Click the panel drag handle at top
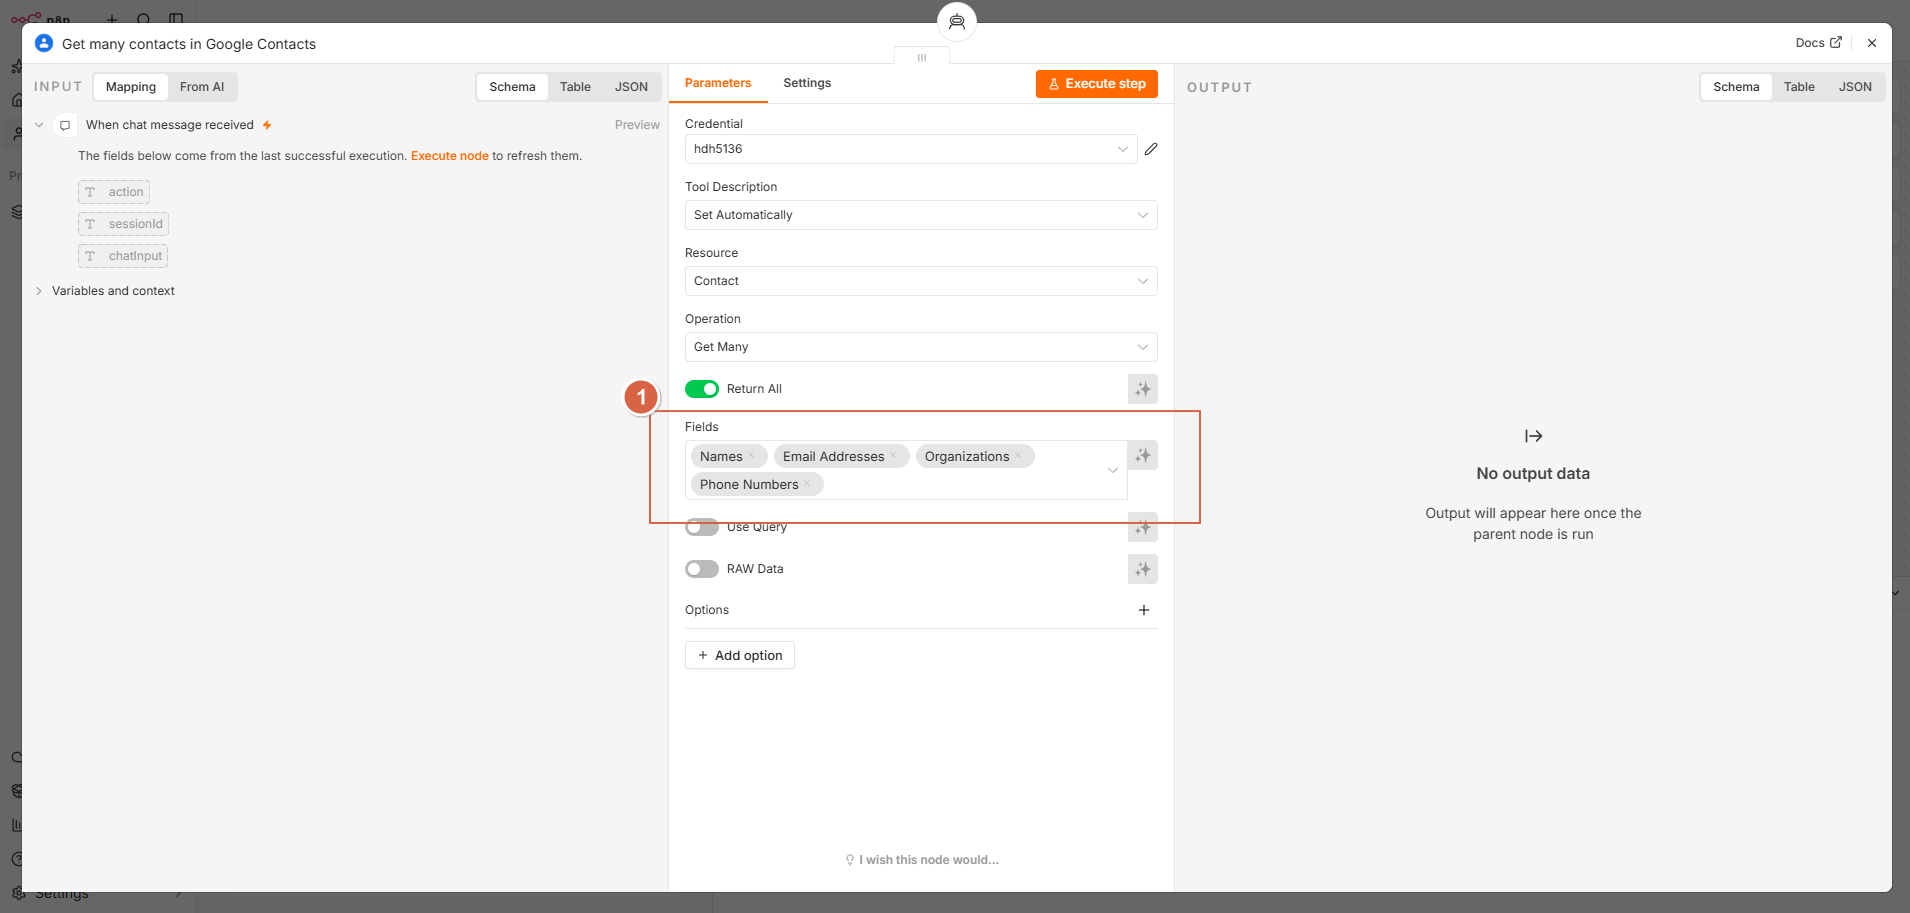The height and width of the screenshot is (913, 1910). (x=922, y=57)
